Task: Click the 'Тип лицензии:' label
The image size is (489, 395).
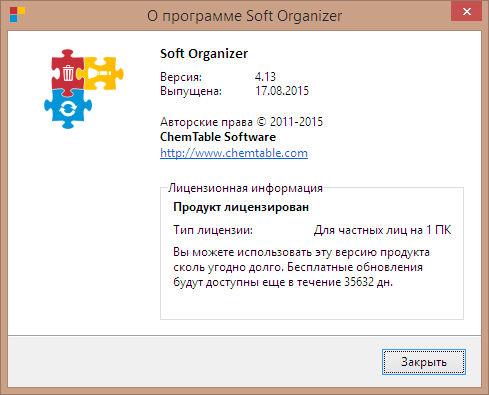Action: [213, 230]
